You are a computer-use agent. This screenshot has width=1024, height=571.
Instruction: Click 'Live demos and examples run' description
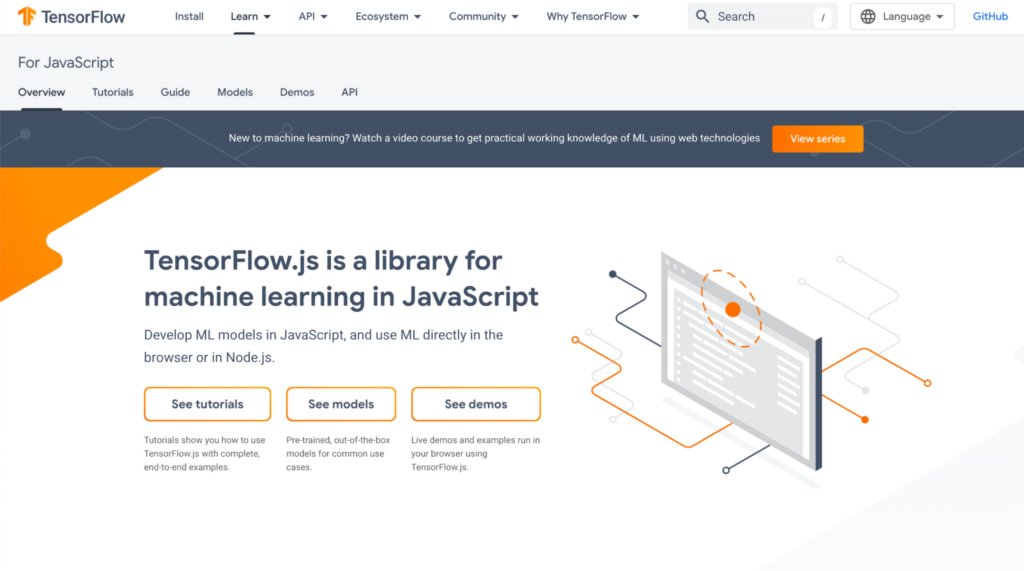point(475,453)
